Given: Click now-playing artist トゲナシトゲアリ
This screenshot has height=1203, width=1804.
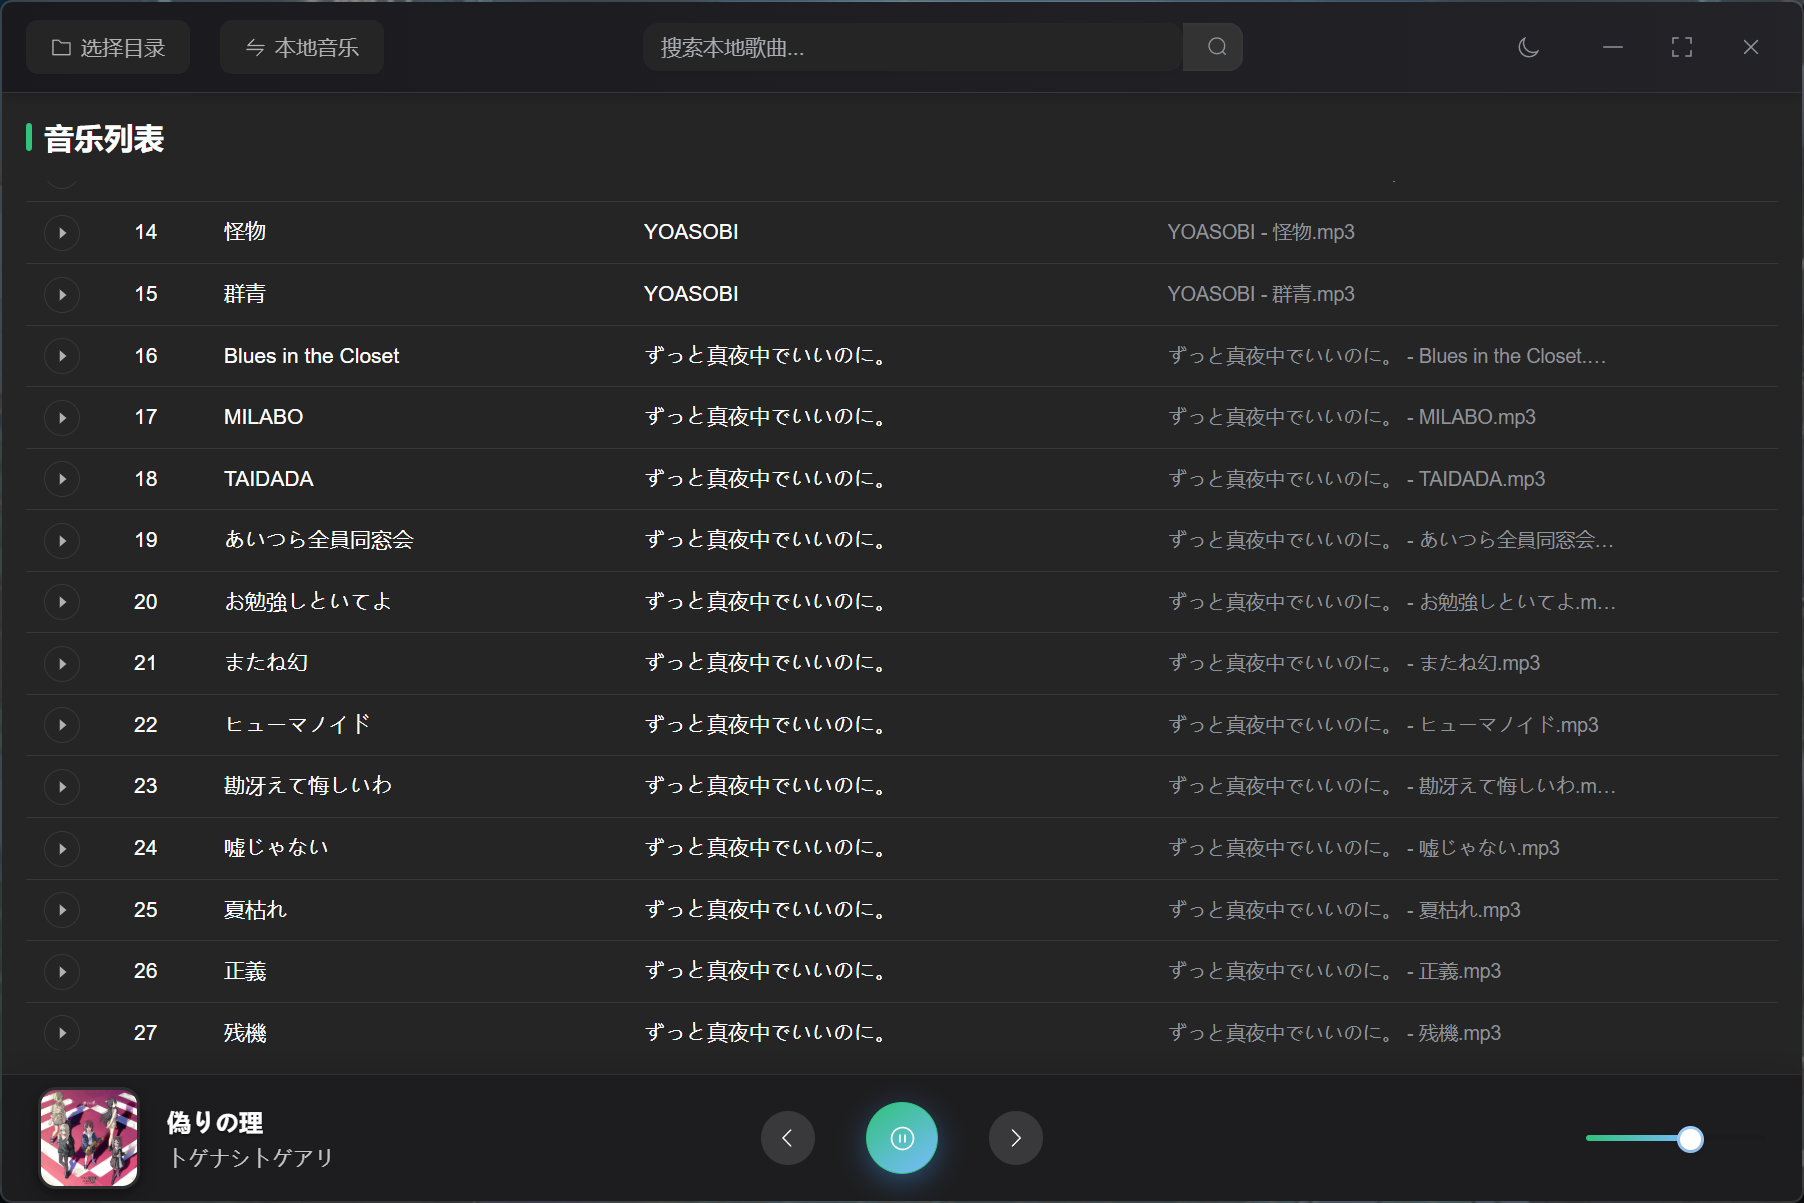Looking at the screenshot, I should point(251,1158).
